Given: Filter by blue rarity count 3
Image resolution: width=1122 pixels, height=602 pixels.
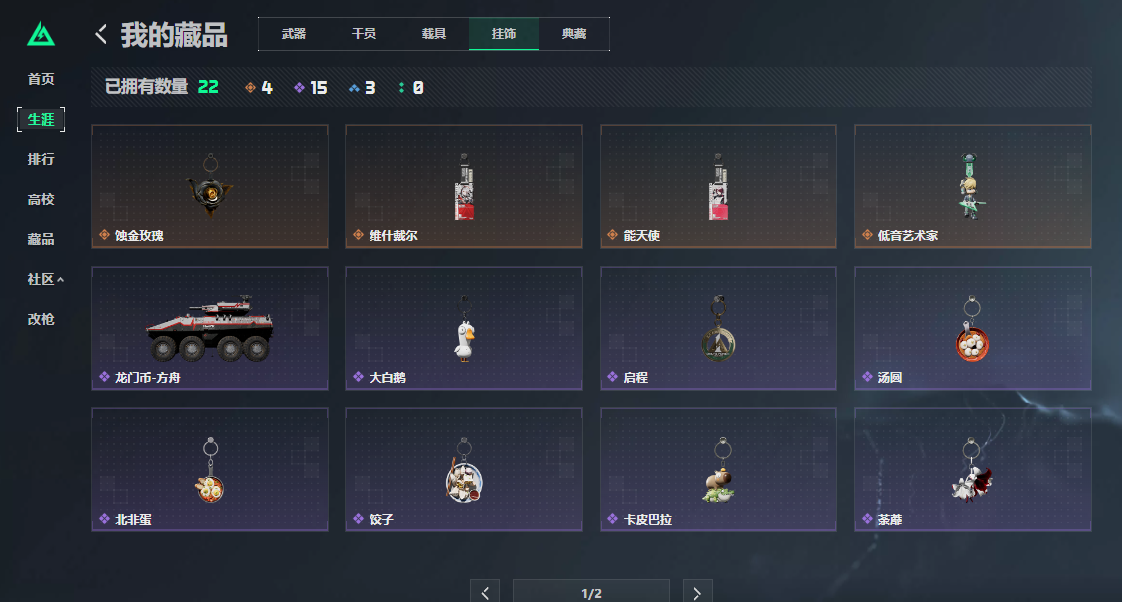Looking at the screenshot, I should point(362,87).
